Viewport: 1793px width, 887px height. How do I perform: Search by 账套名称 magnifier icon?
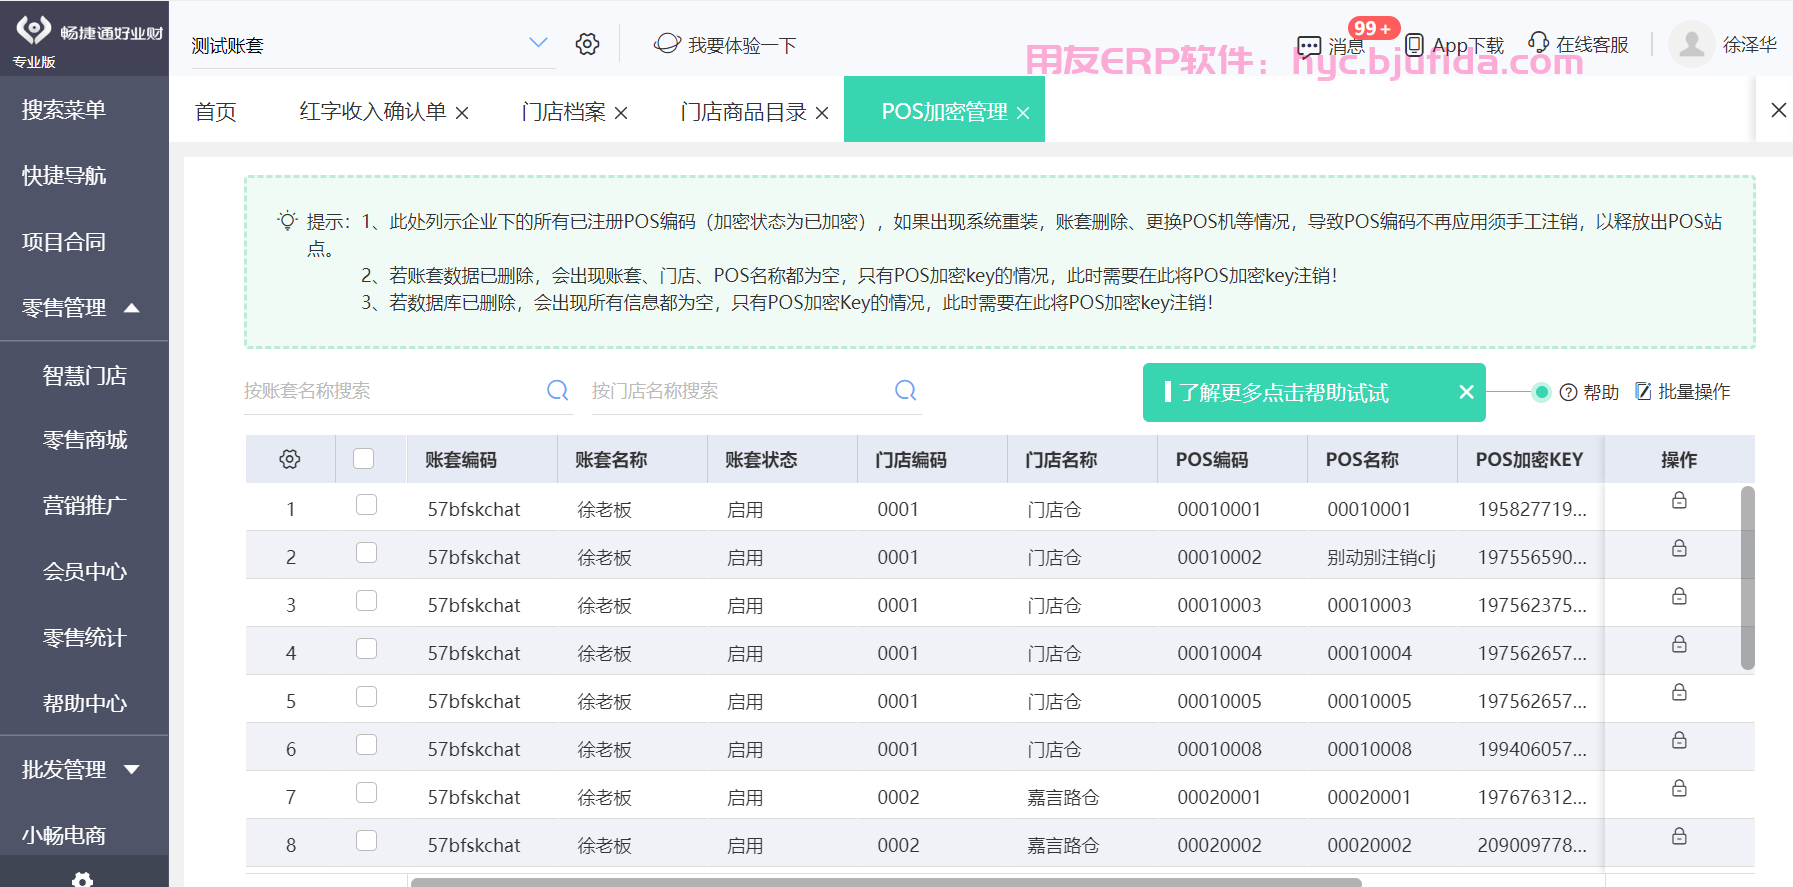click(x=557, y=390)
